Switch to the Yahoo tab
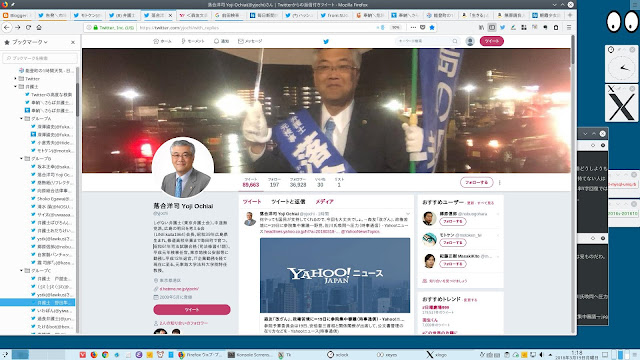This screenshot has width=640, height=360. coord(194,15)
